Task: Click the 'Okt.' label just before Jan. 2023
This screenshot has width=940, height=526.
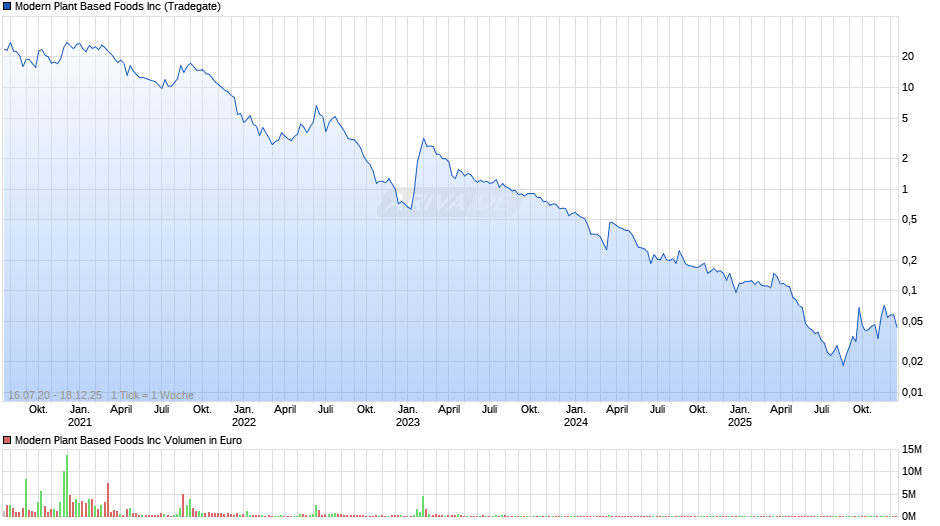Action: [x=366, y=410]
